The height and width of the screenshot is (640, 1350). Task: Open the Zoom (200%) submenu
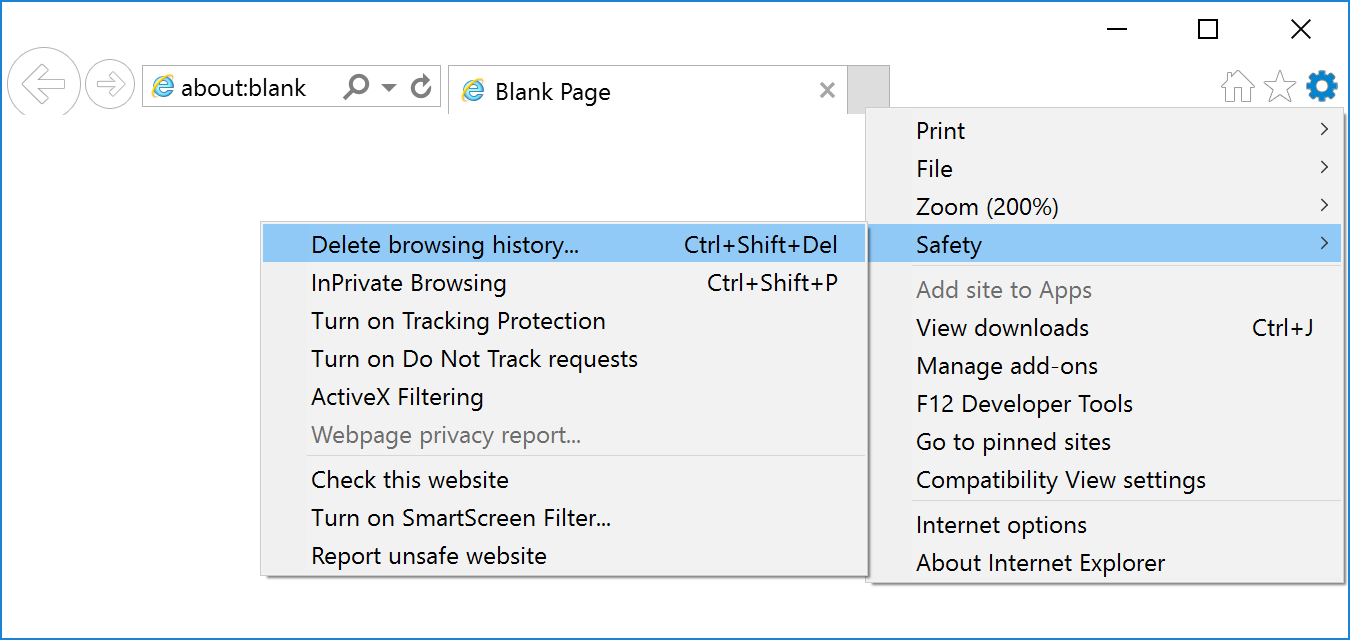(1105, 207)
